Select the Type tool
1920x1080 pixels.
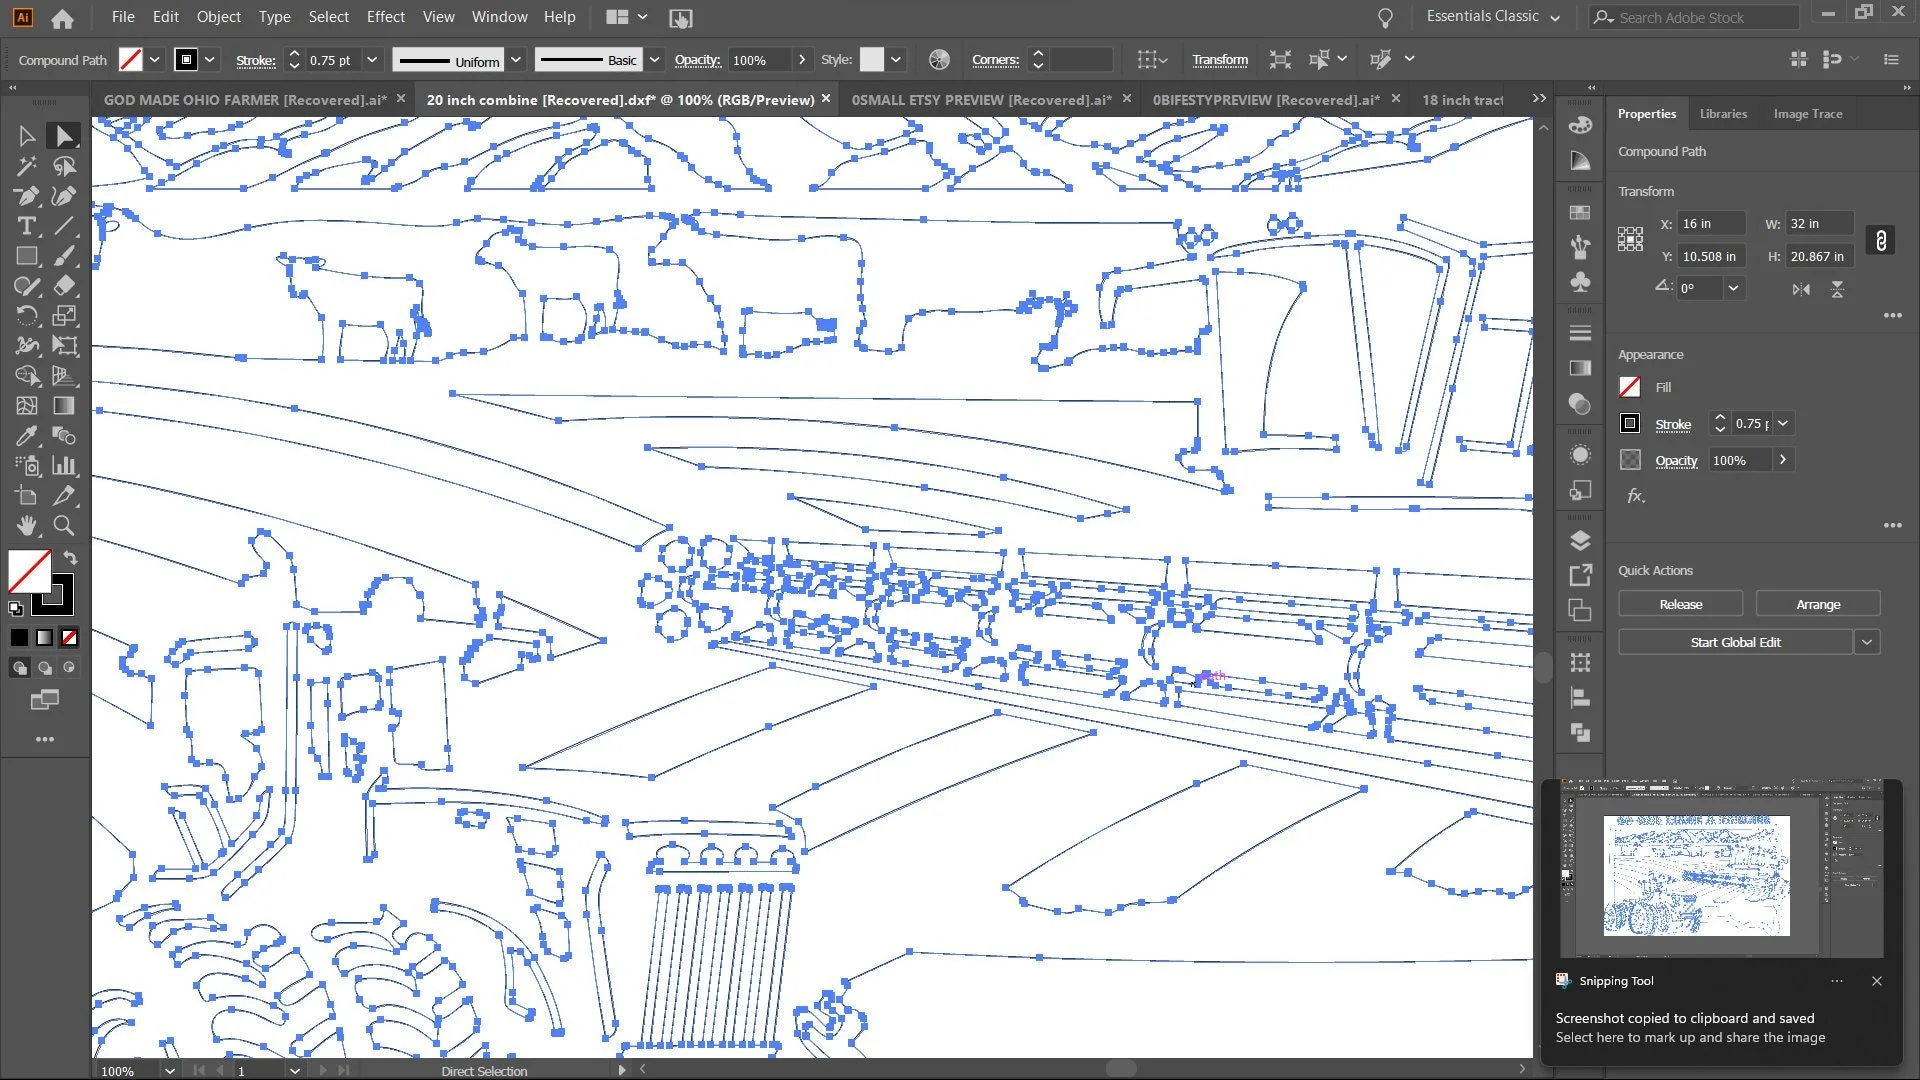click(27, 226)
